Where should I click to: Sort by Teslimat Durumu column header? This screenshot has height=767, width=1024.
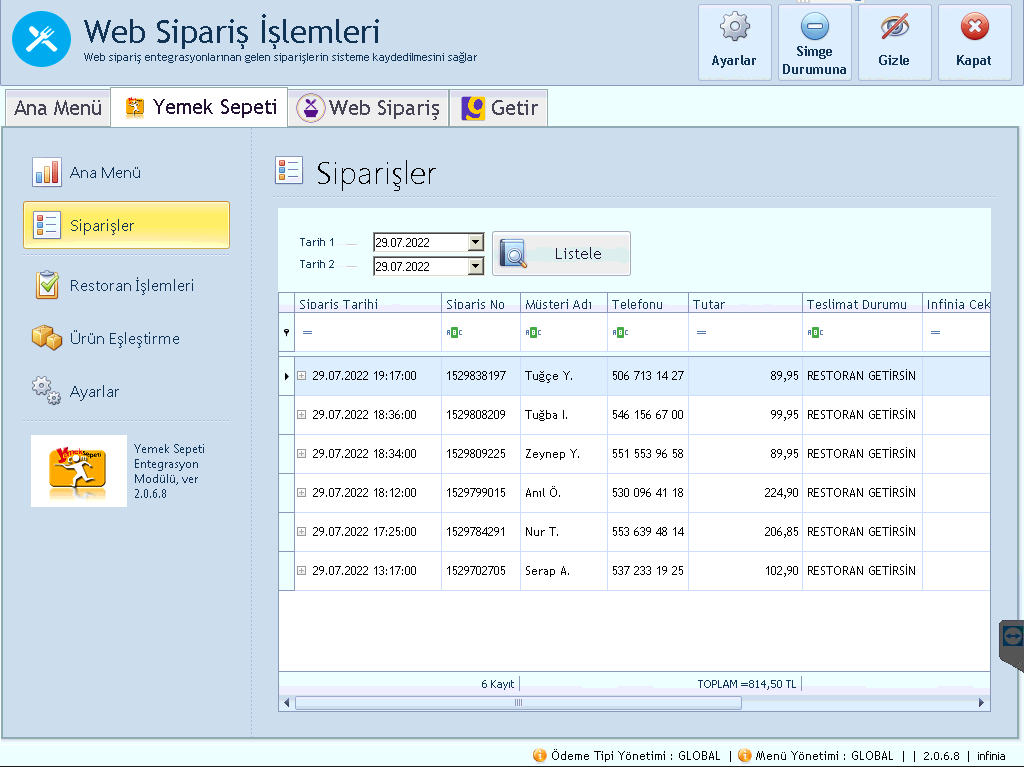(x=862, y=304)
